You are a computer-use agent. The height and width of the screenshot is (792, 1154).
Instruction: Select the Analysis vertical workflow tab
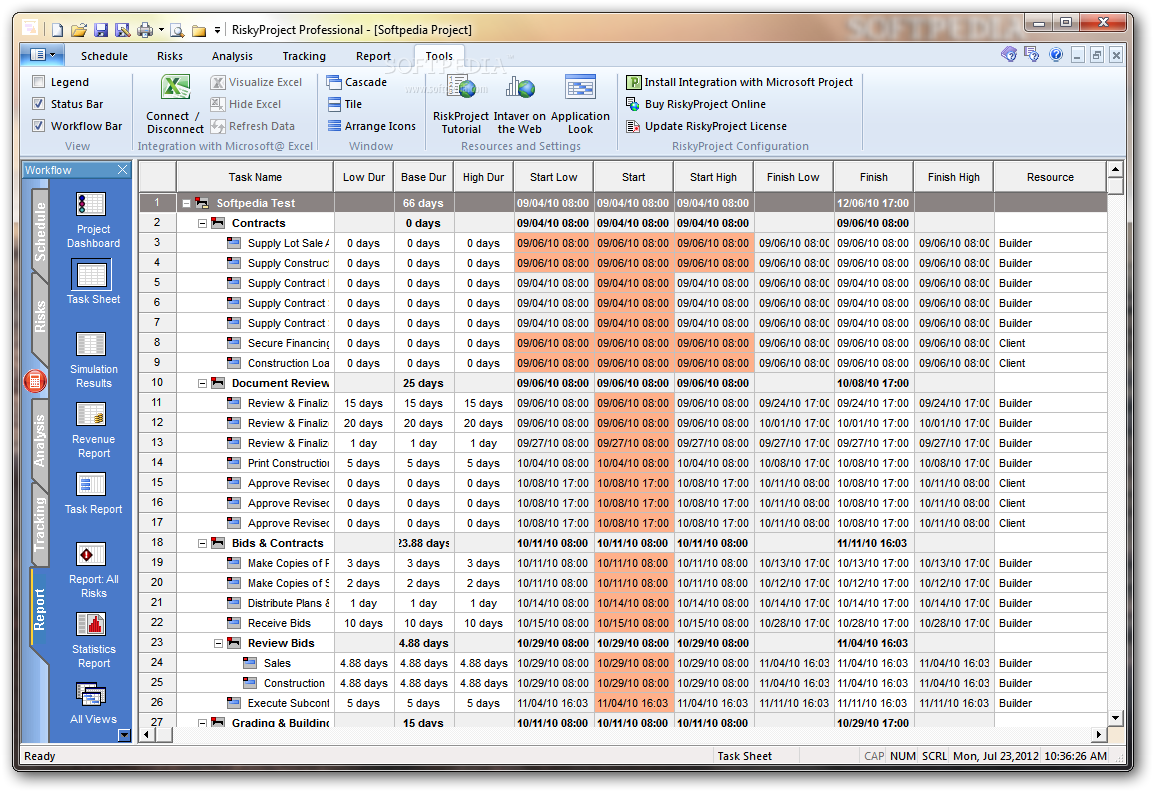click(40, 440)
